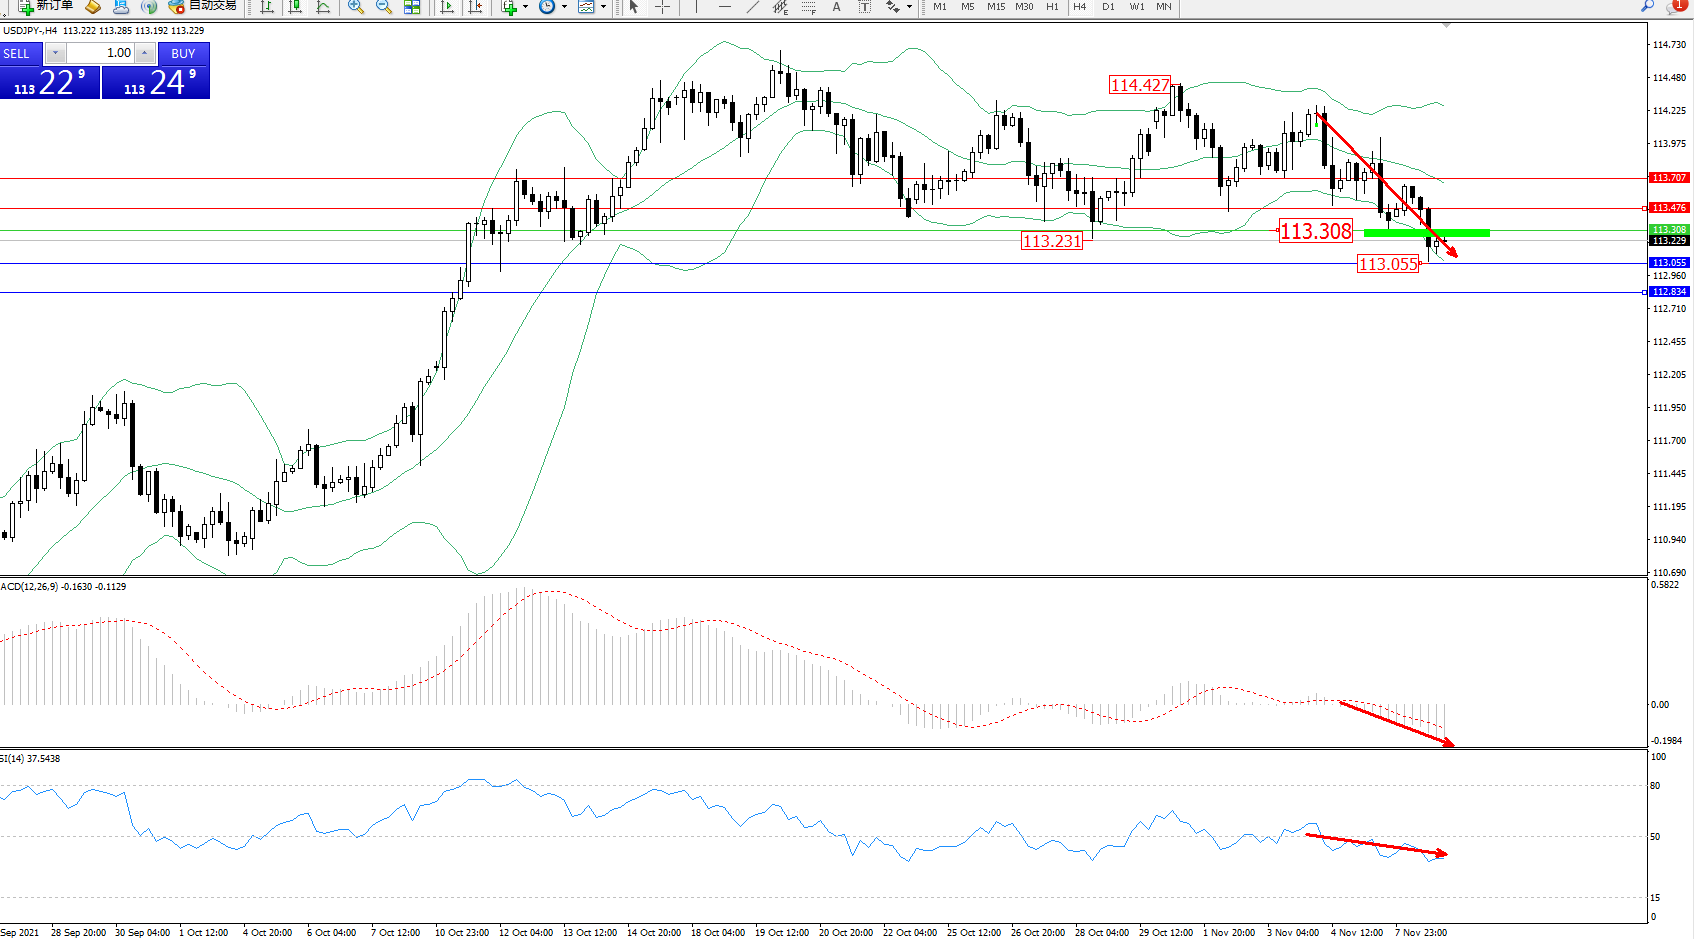Select the Text label 'A' tool
The width and height of the screenshot is (1694, 939).
pos(836,7)
